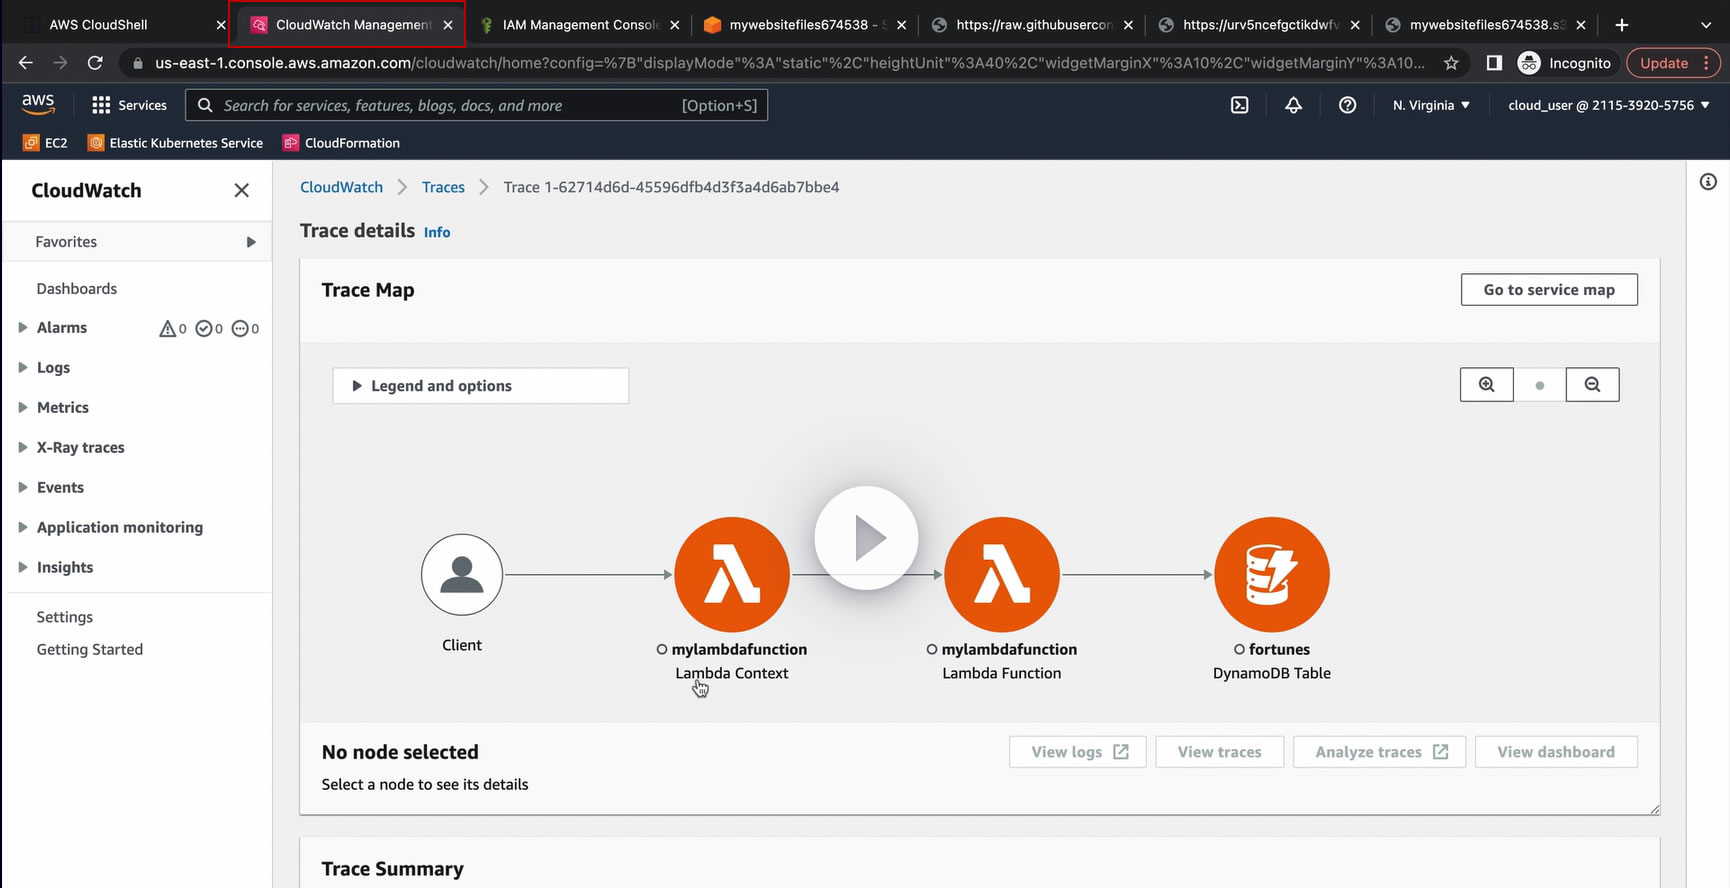Open the EC2 bookmark shortcut
The image size is (1730, 888).
[46, 143]
